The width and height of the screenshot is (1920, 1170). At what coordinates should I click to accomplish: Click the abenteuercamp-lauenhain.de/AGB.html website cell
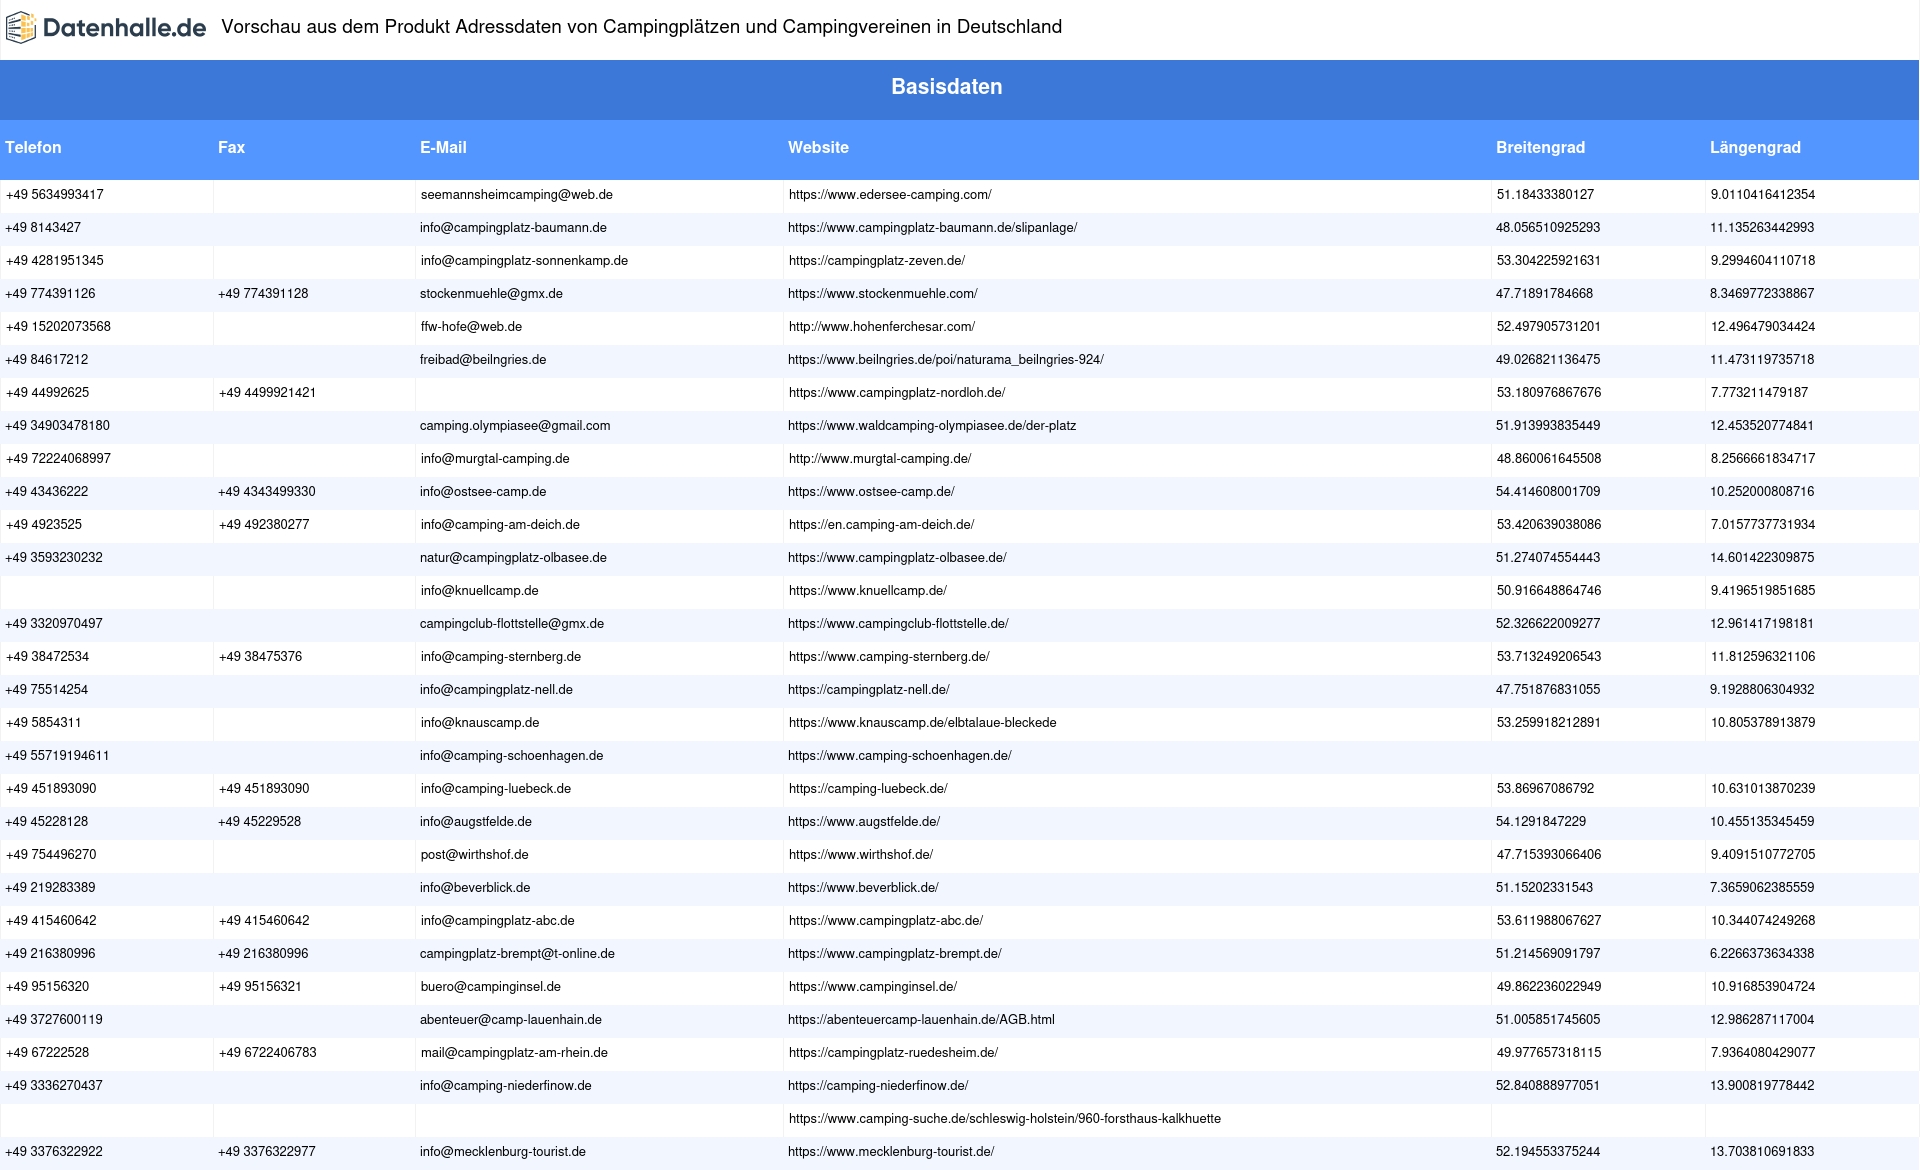click(x=921, y=1020)
